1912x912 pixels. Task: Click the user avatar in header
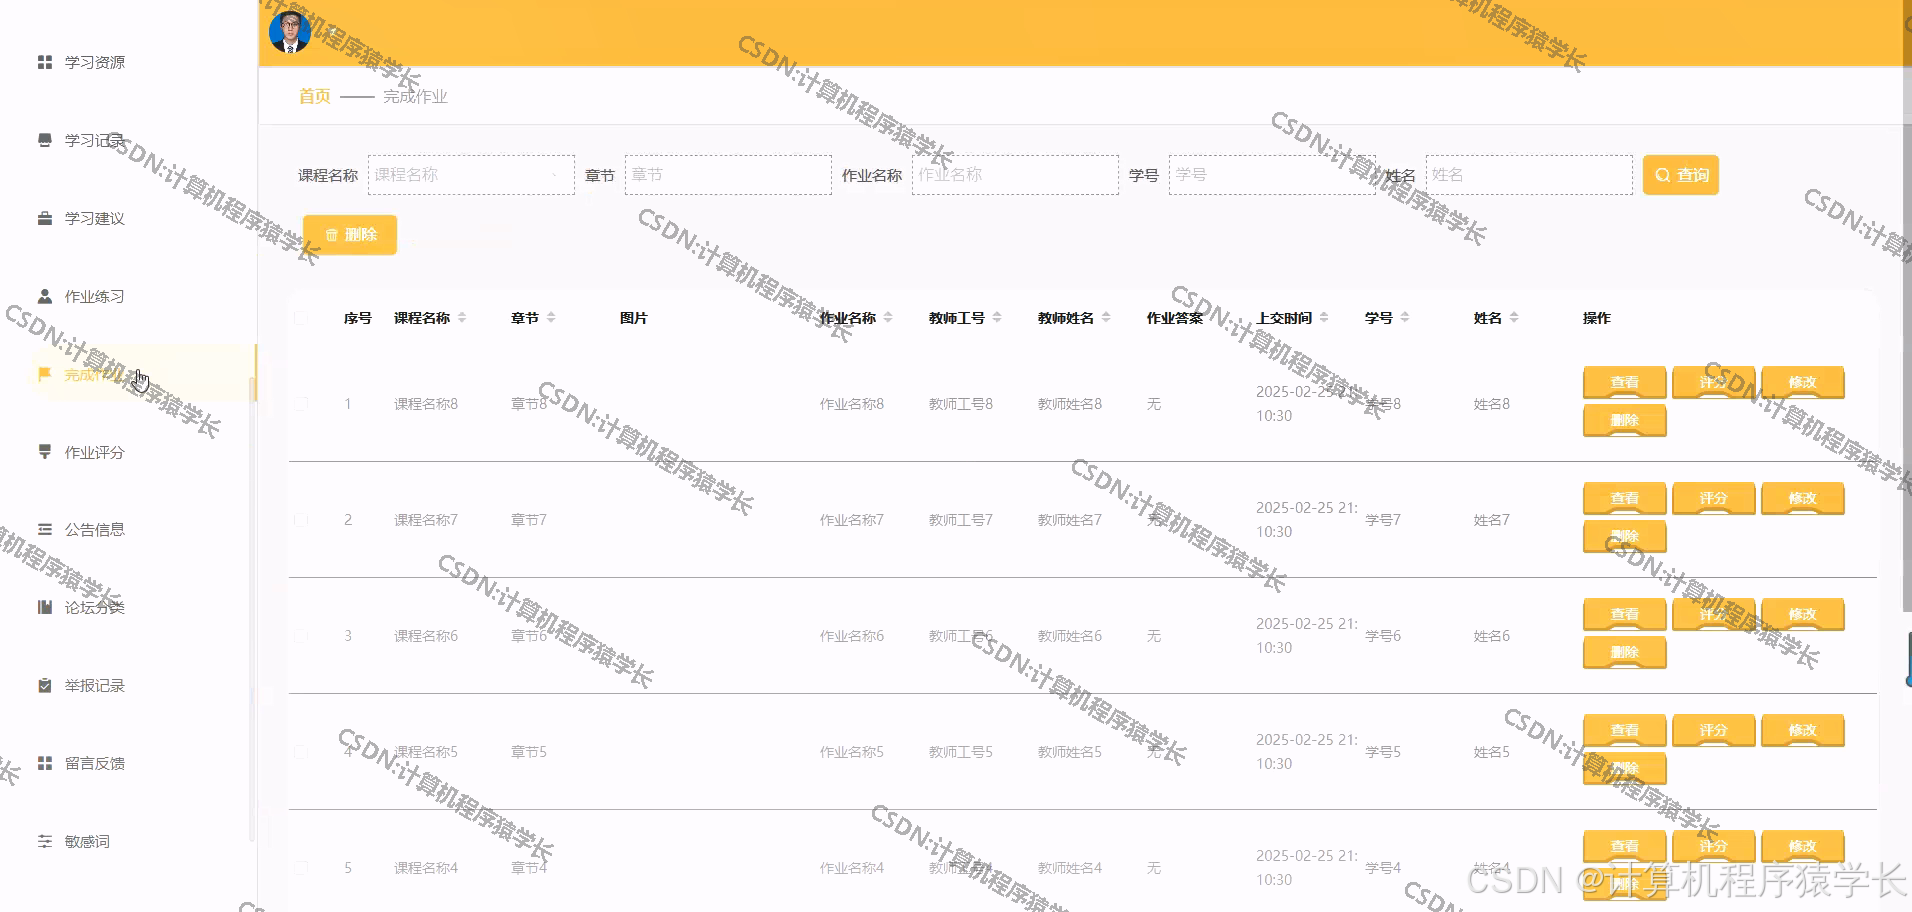coord(291,32)
